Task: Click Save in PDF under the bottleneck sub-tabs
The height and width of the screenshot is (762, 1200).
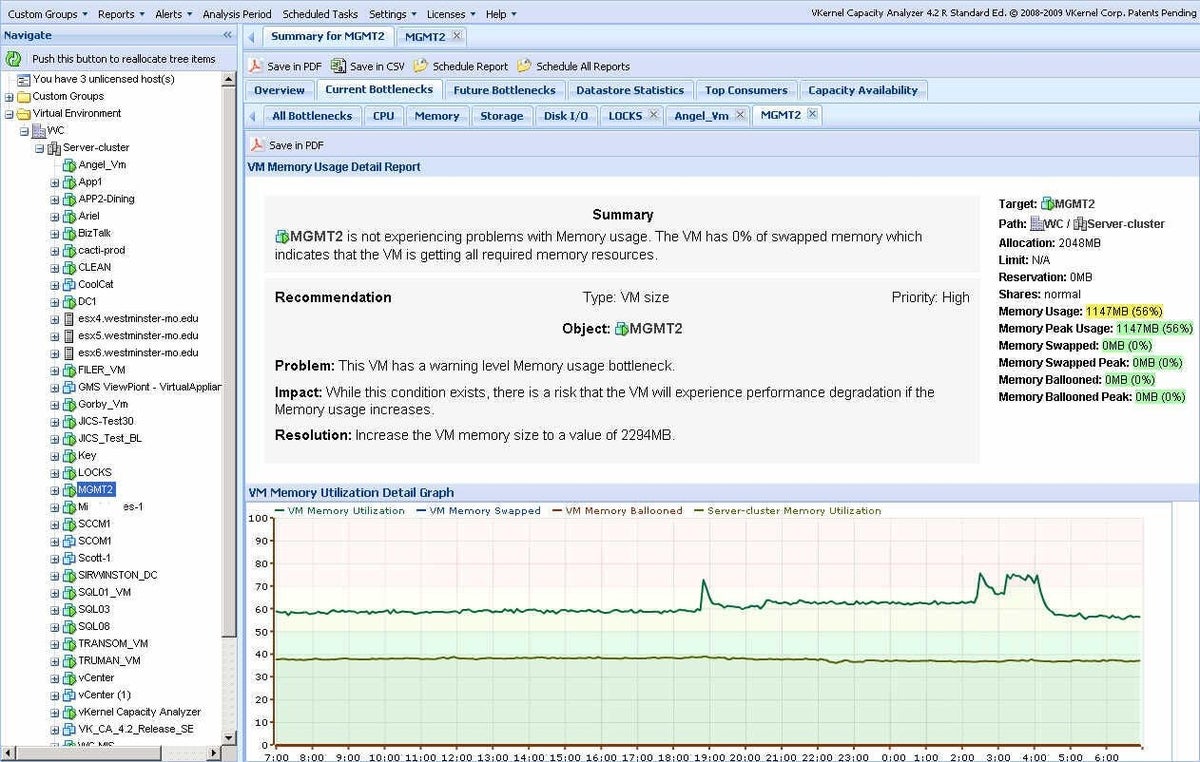Action: click(x=287, y=145)
